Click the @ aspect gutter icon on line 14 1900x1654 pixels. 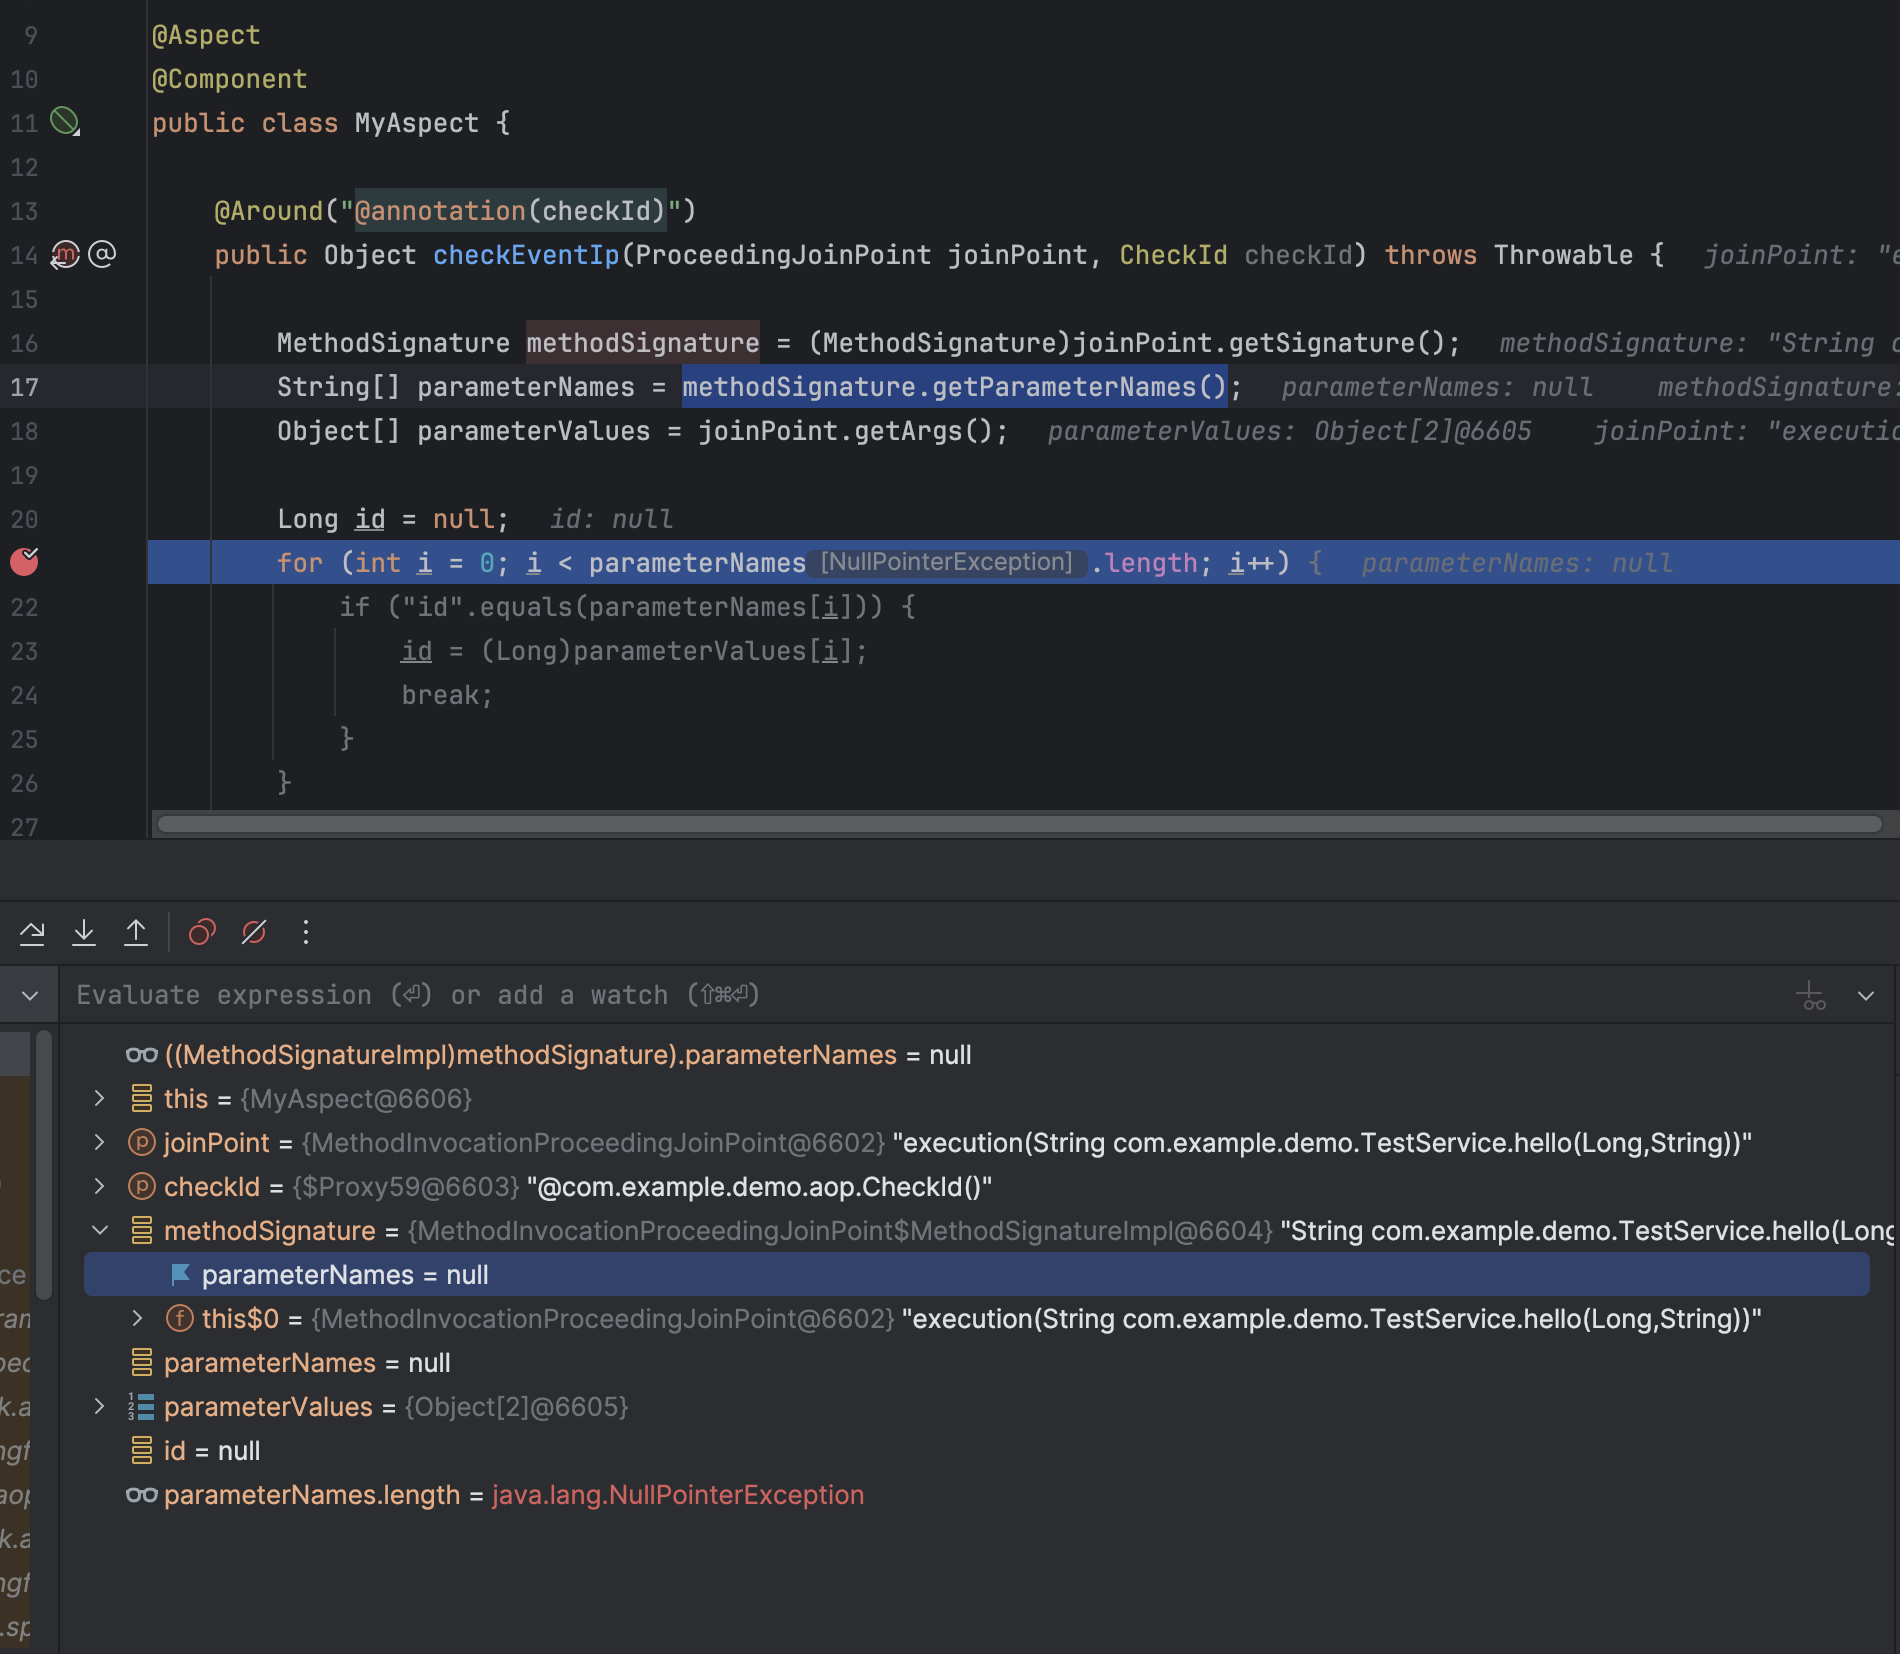coord(102,255)
